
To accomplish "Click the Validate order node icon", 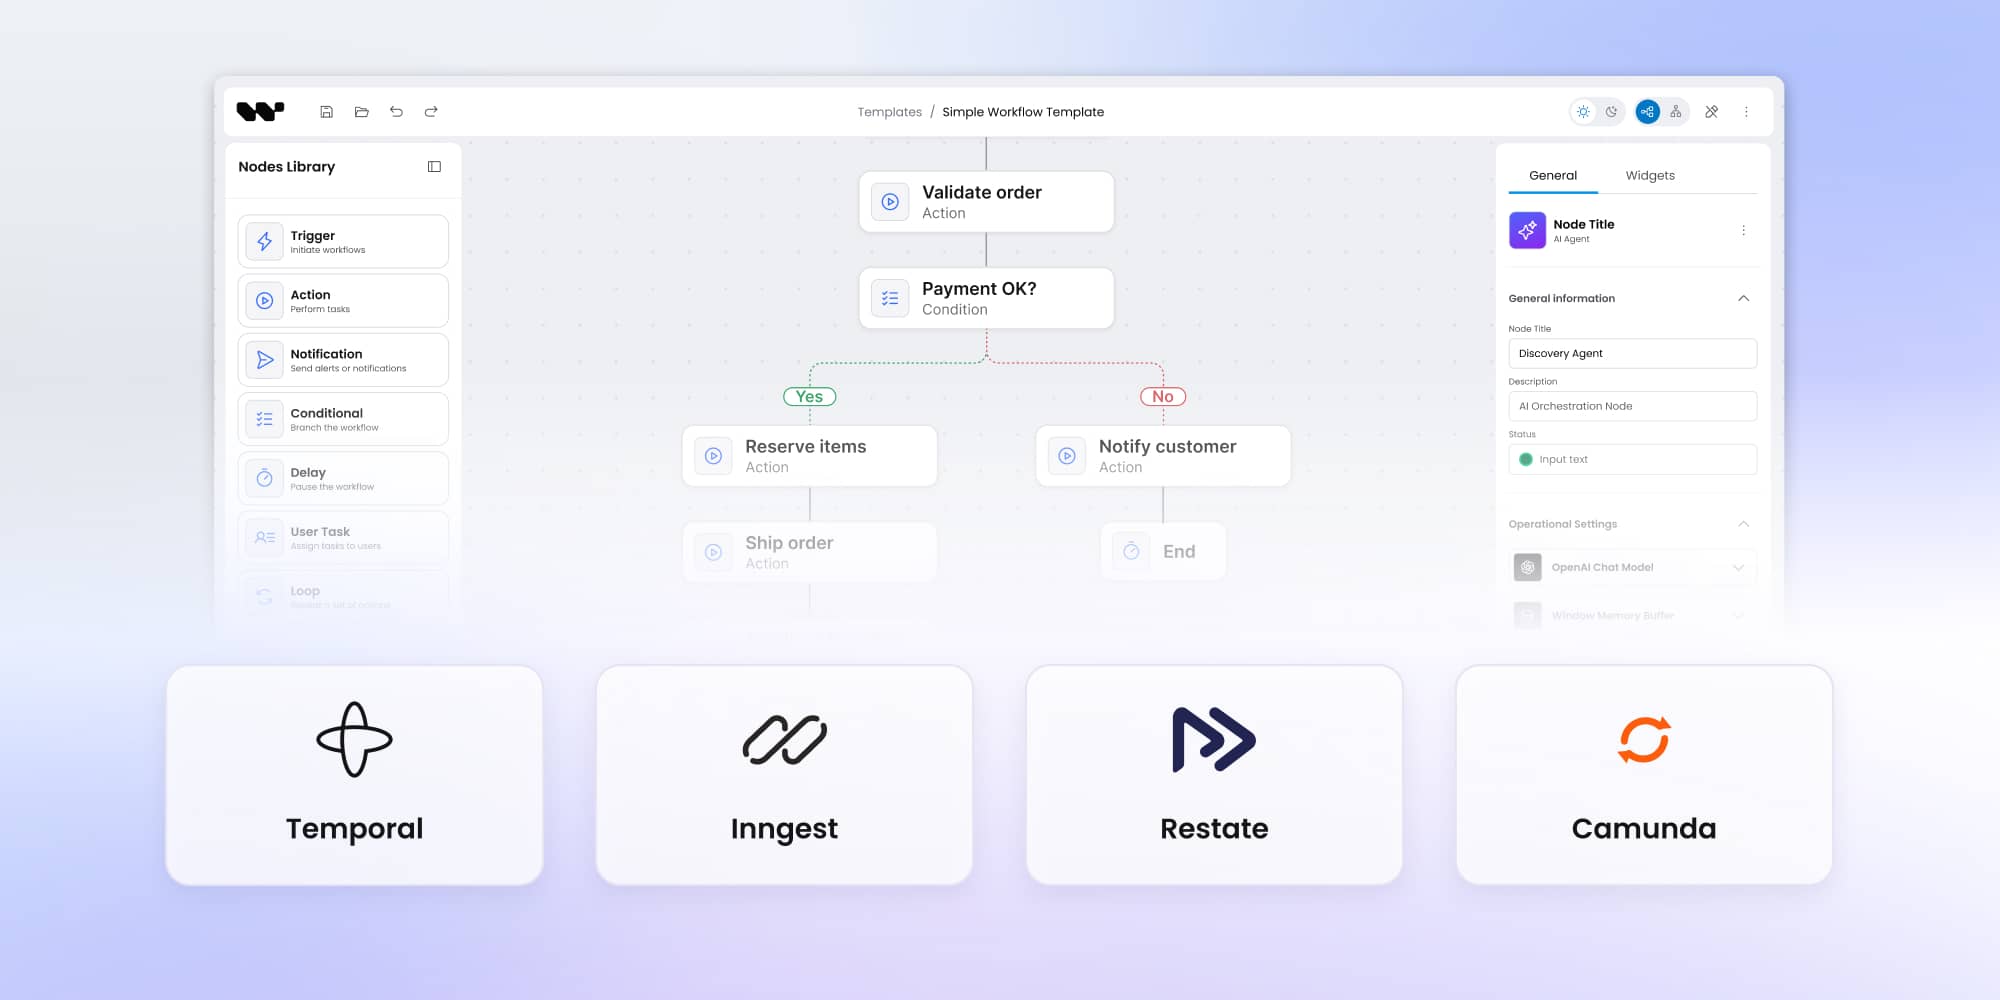I will click(x=890, y=202).
